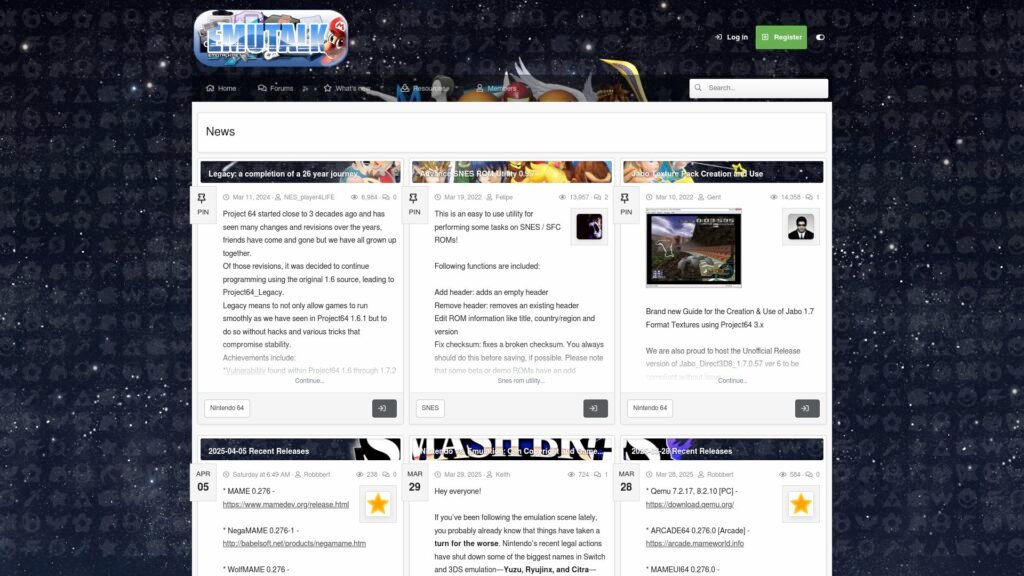Open download.qemu.org link

(x=690, y=505)
